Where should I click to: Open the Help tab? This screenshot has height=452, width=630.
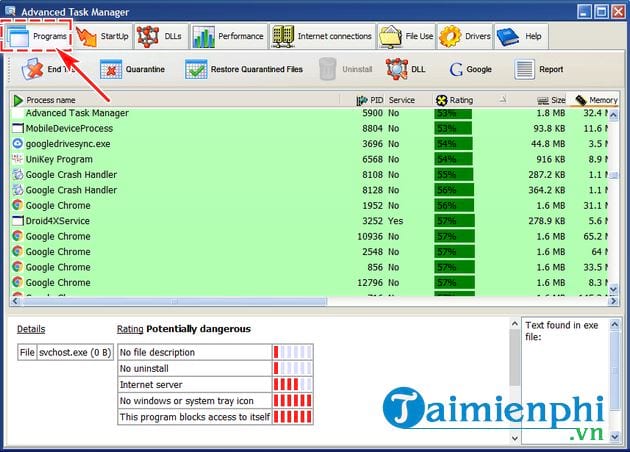(x=521, y=37)
